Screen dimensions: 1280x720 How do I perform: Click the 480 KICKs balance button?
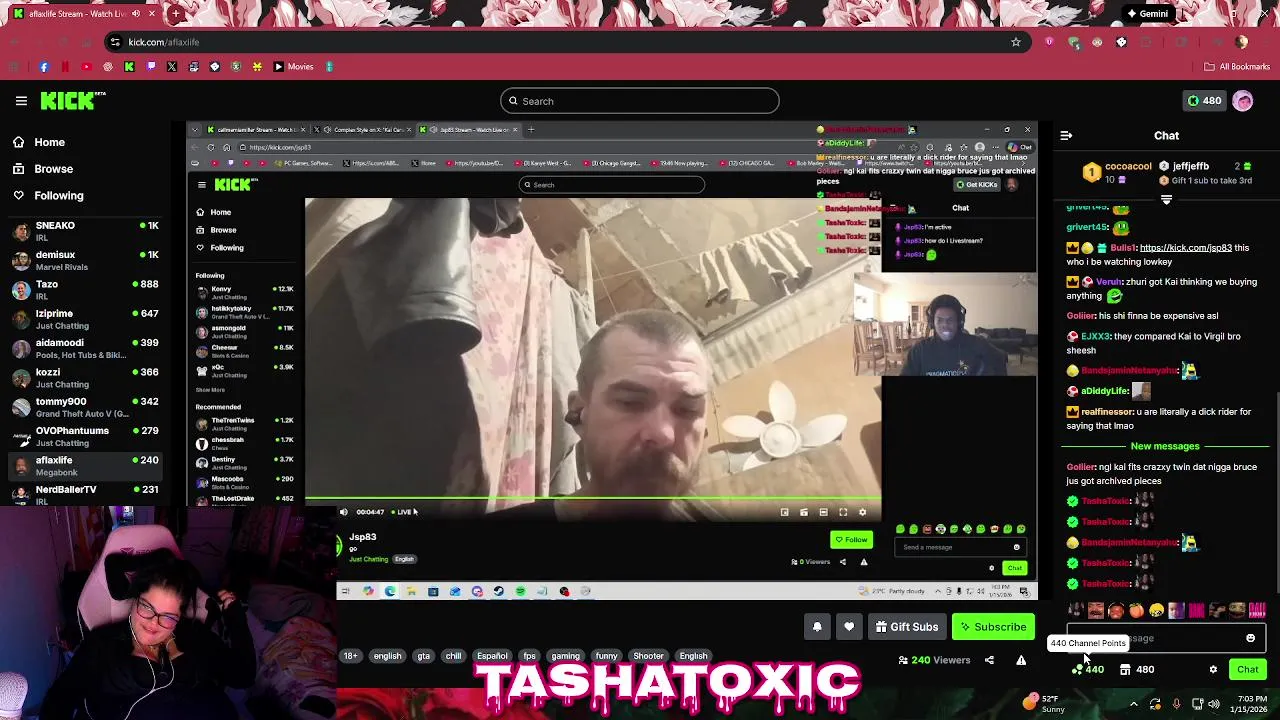[x=1204, y=101]
